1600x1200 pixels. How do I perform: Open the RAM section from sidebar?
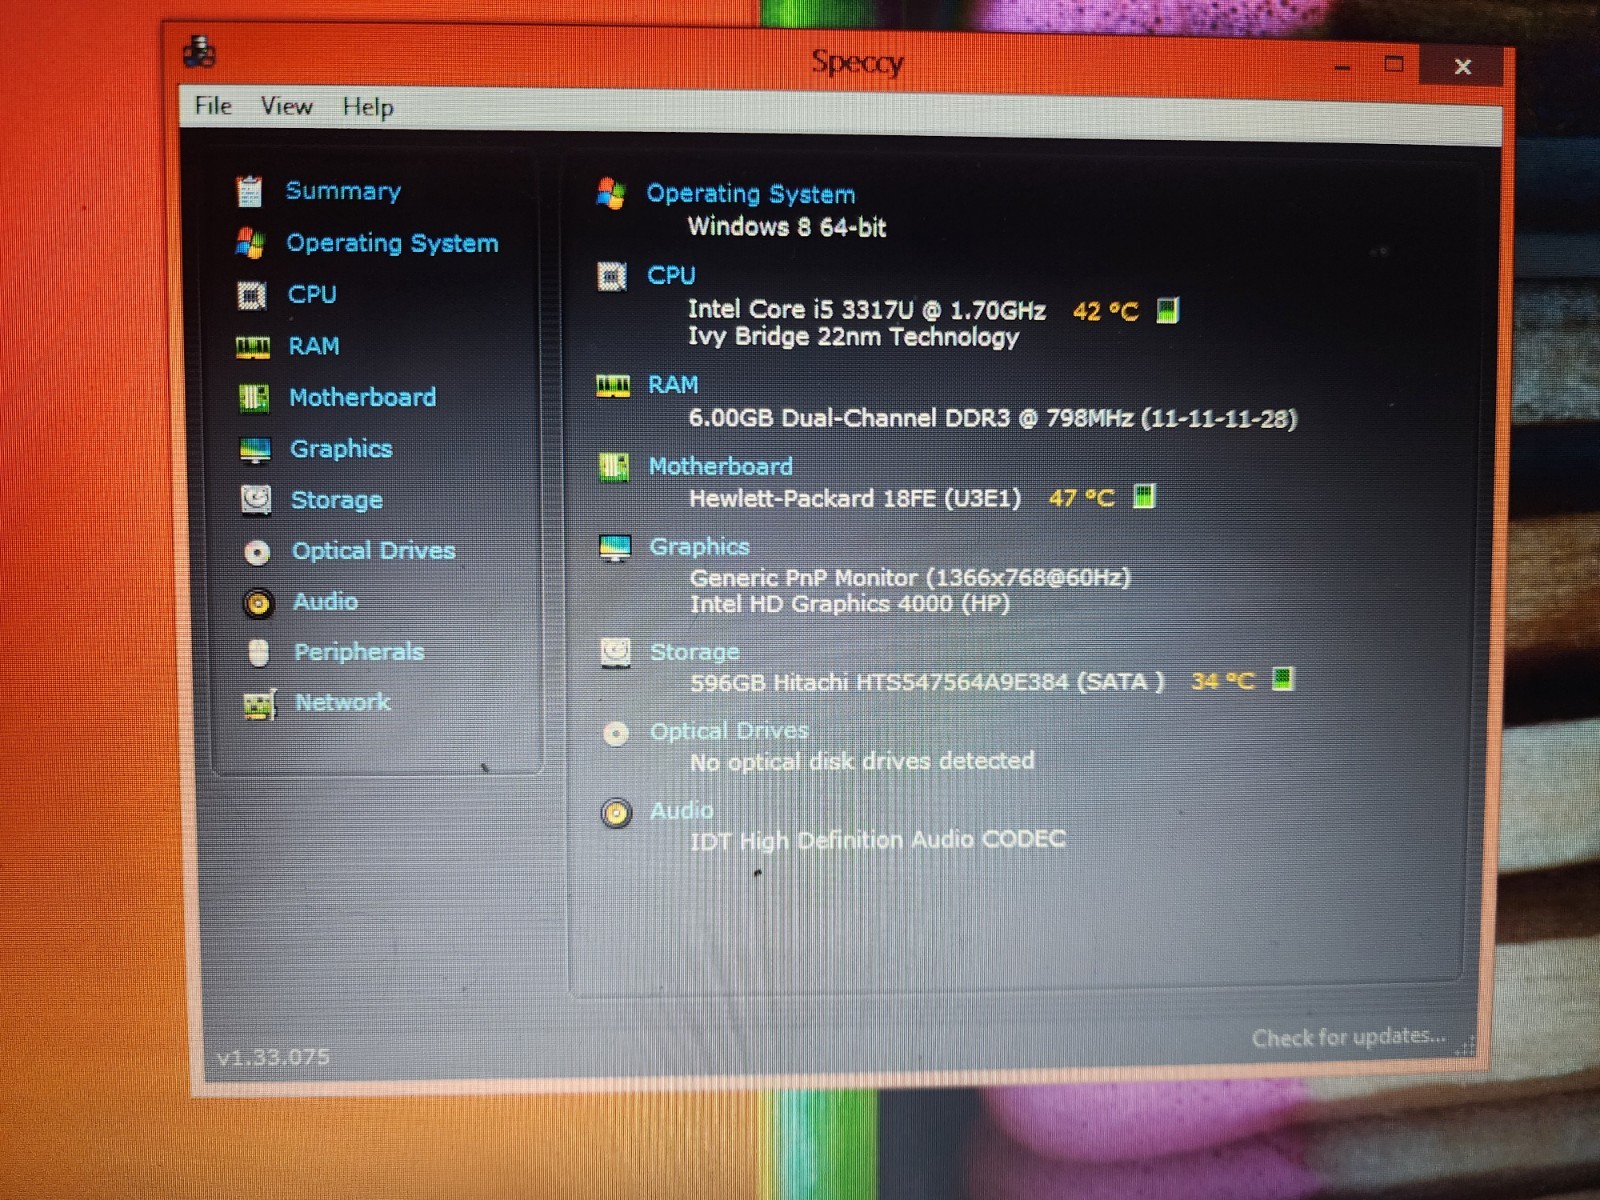point(314,346)
